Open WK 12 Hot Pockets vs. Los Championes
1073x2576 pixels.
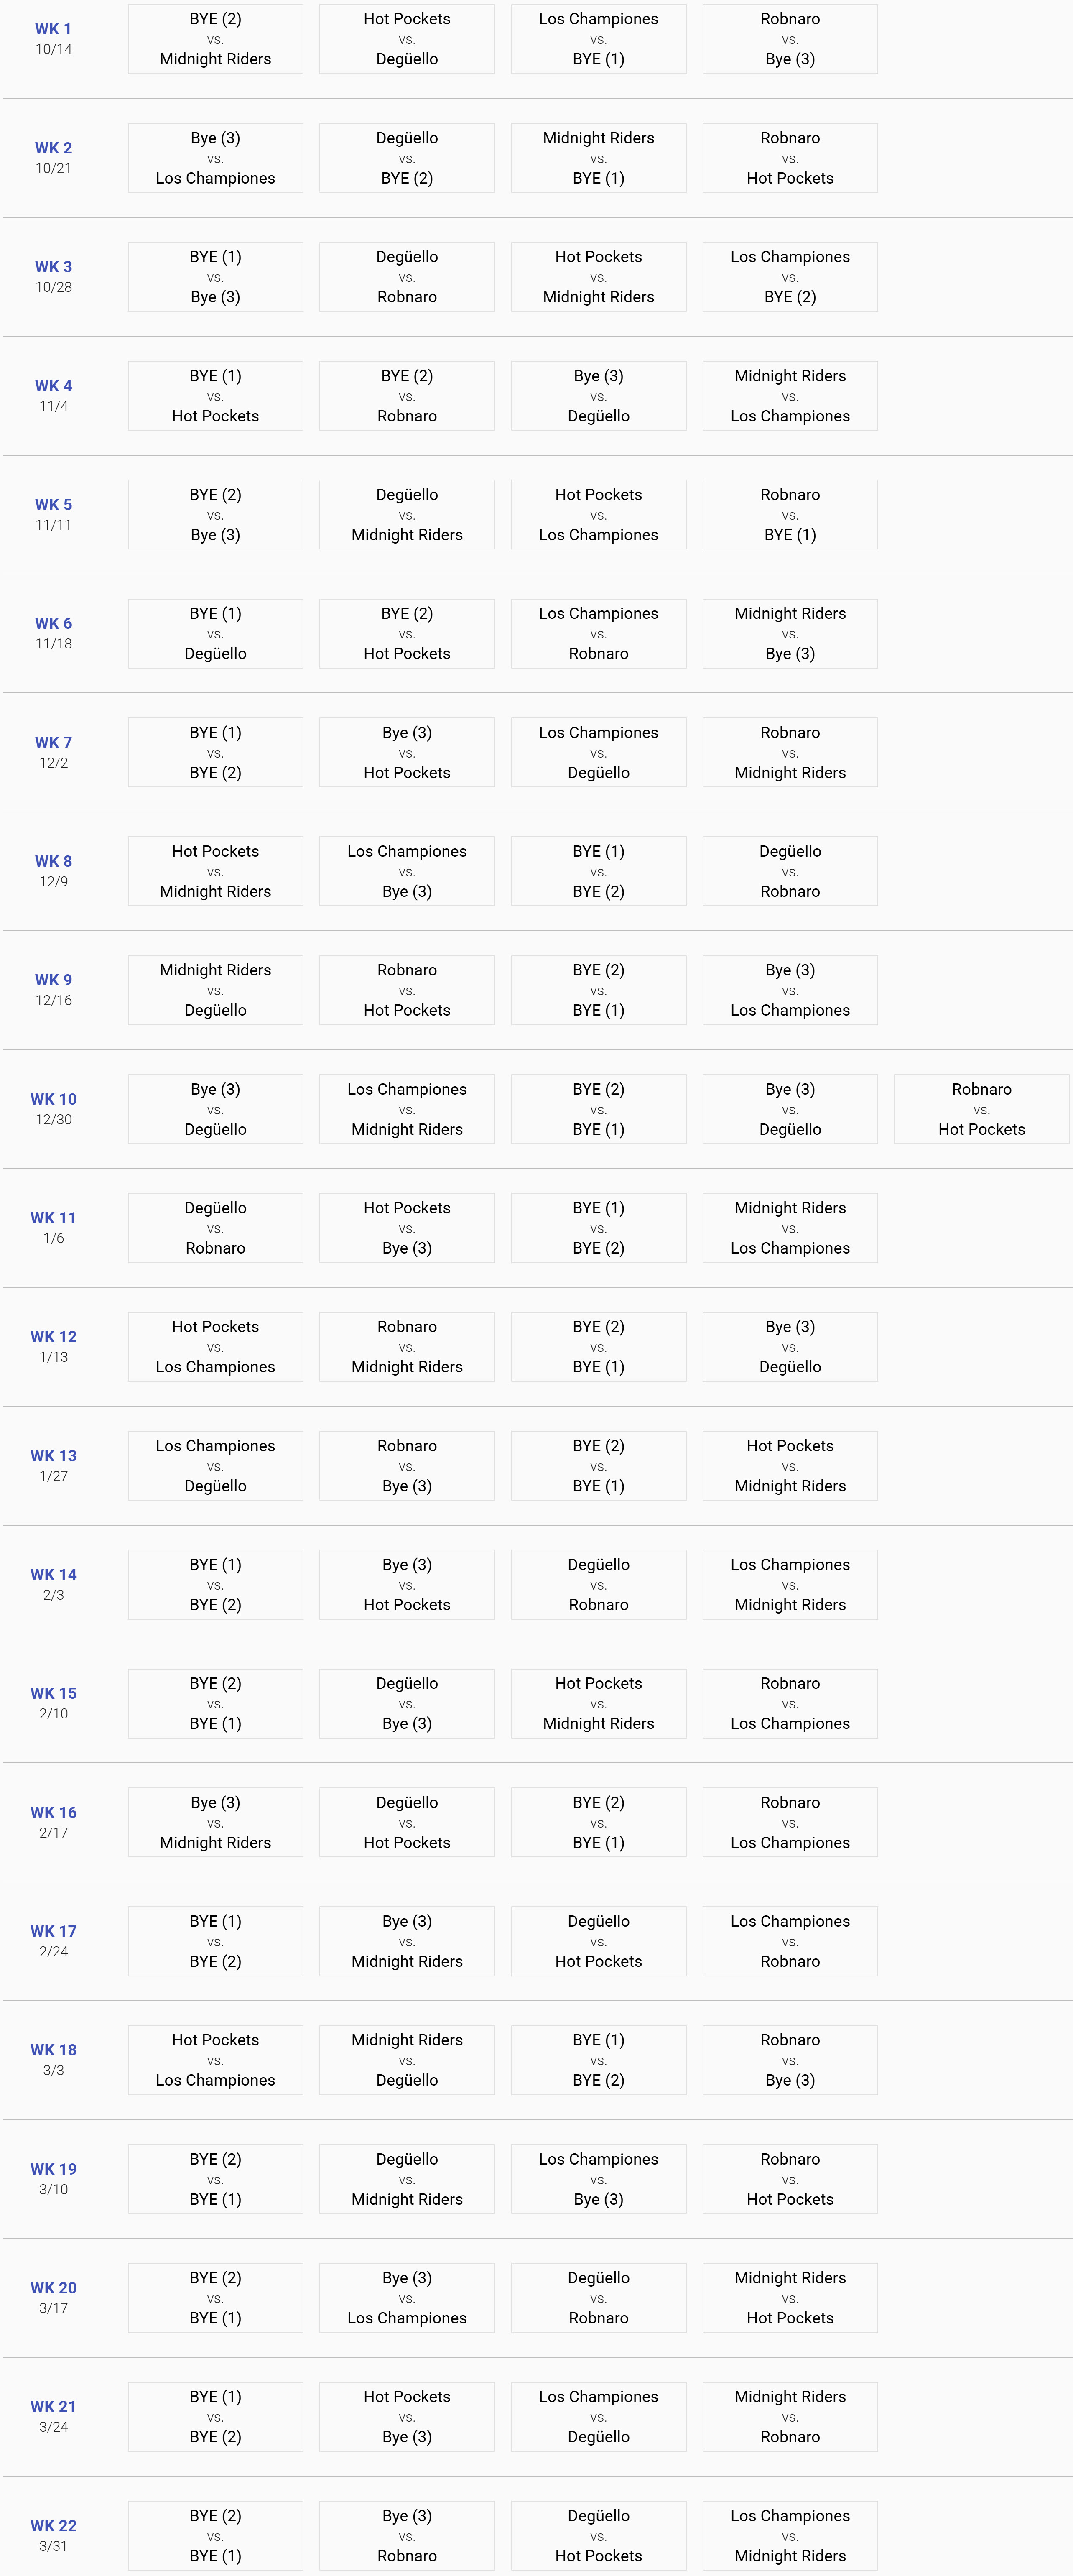click(x=215, y=1347)
